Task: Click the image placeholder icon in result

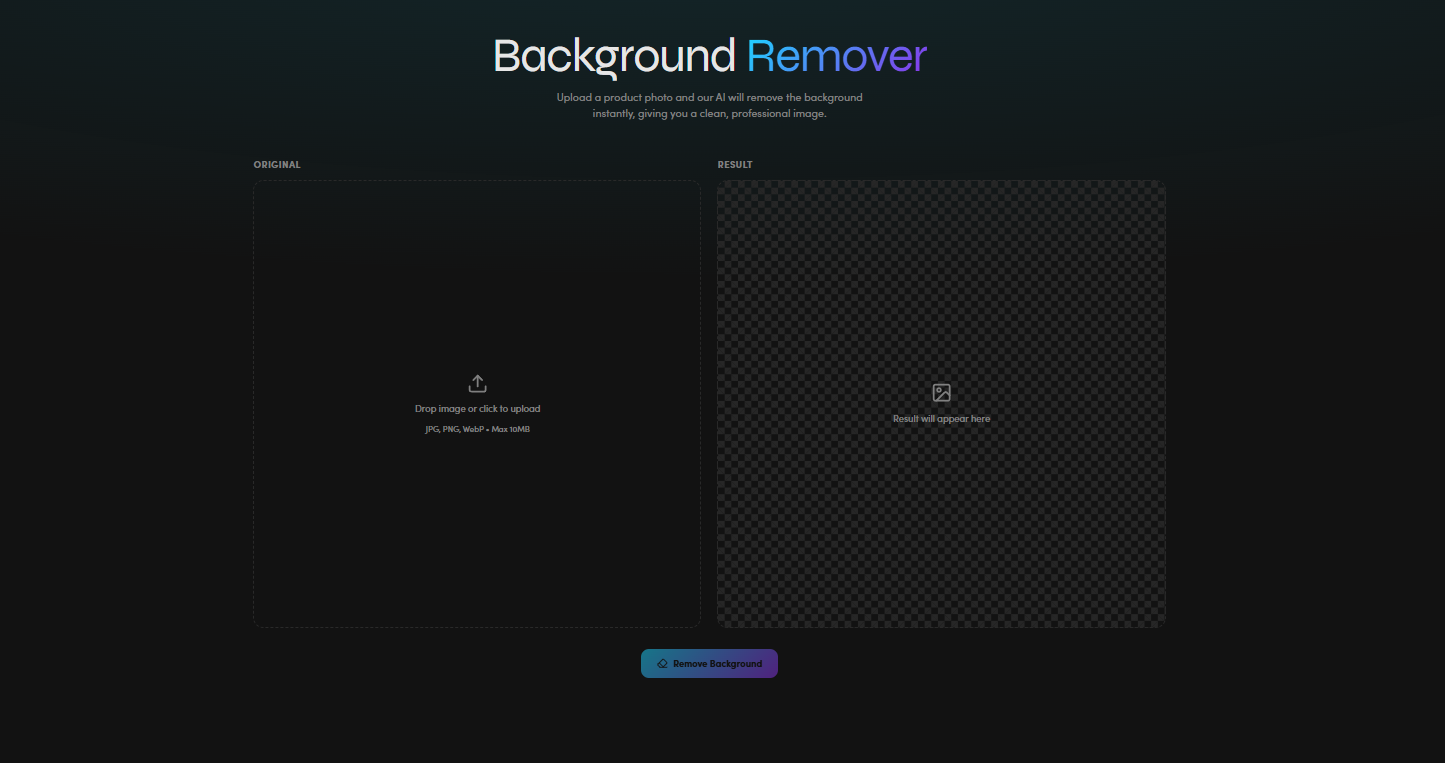Action: tap(941, 393)
